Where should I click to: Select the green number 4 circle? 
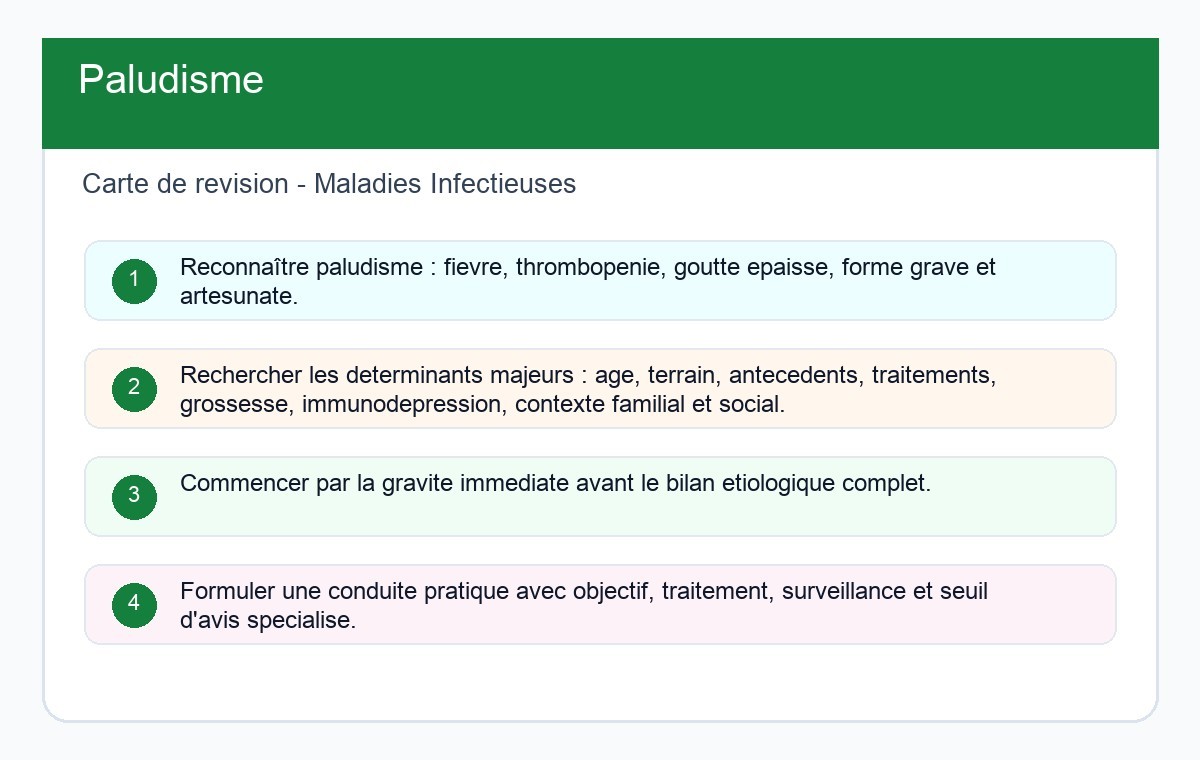pyautogui.click(x=134, y=605)
